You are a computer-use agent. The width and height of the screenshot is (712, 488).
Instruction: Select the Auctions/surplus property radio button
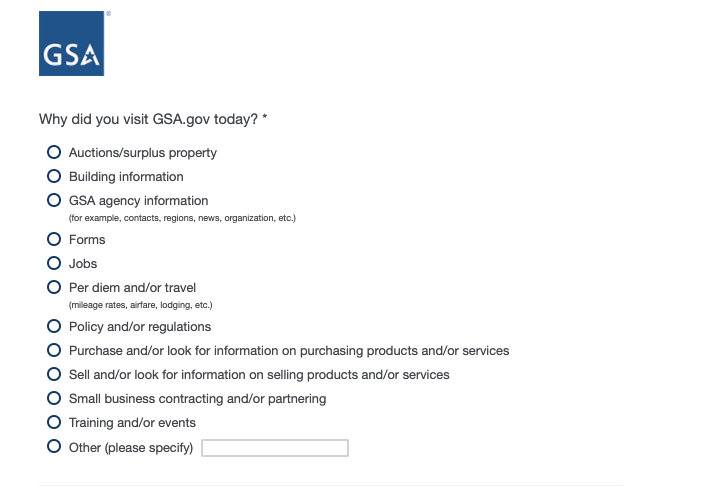click(x=54, y=153)
